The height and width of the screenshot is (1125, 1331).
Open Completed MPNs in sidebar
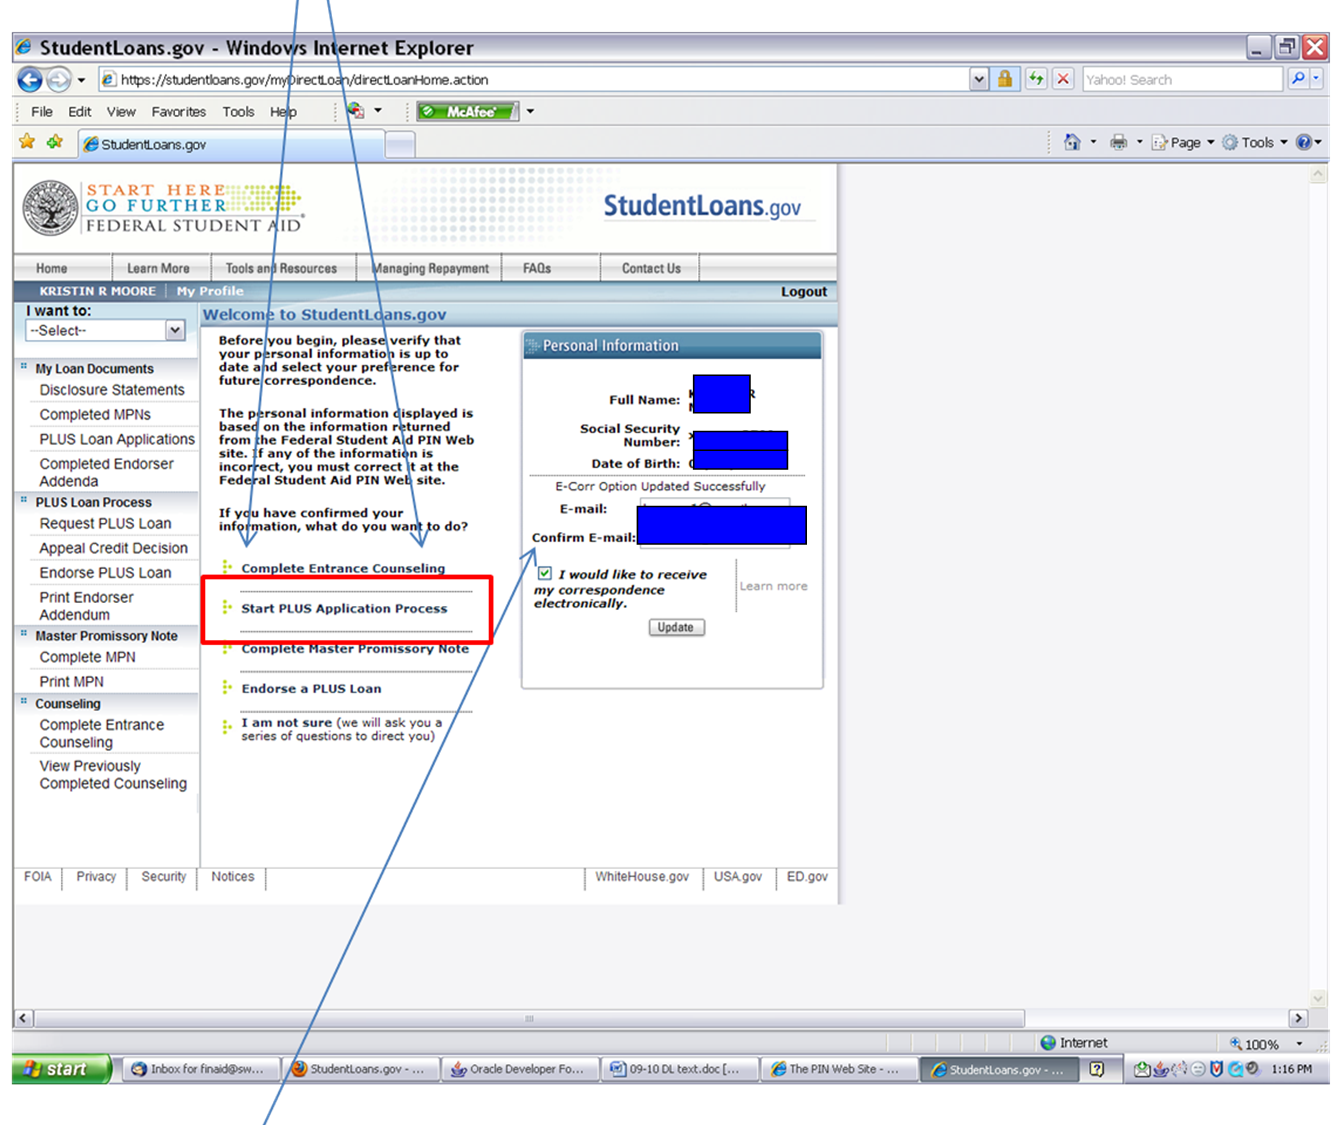(95, 414)
